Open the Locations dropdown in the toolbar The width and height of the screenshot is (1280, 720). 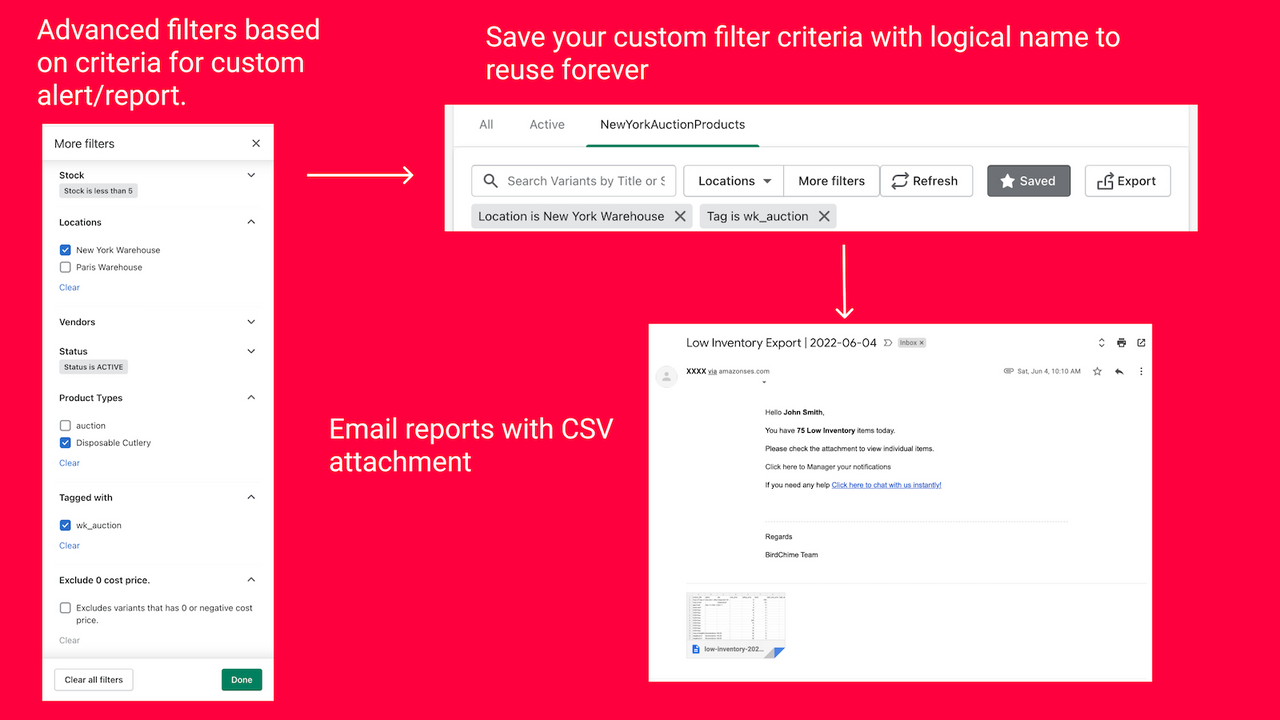point(732,181)
